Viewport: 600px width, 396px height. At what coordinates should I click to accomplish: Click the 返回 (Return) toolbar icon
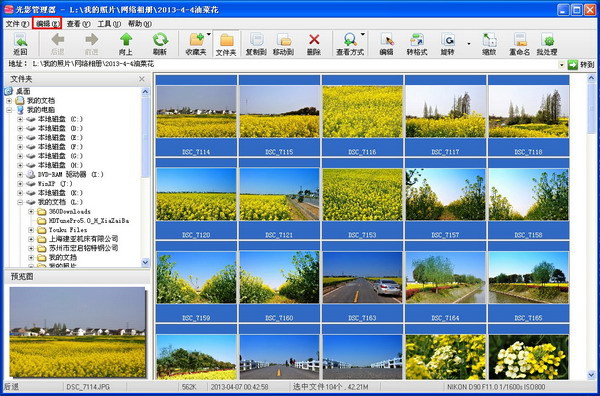(x=20, y=44)
